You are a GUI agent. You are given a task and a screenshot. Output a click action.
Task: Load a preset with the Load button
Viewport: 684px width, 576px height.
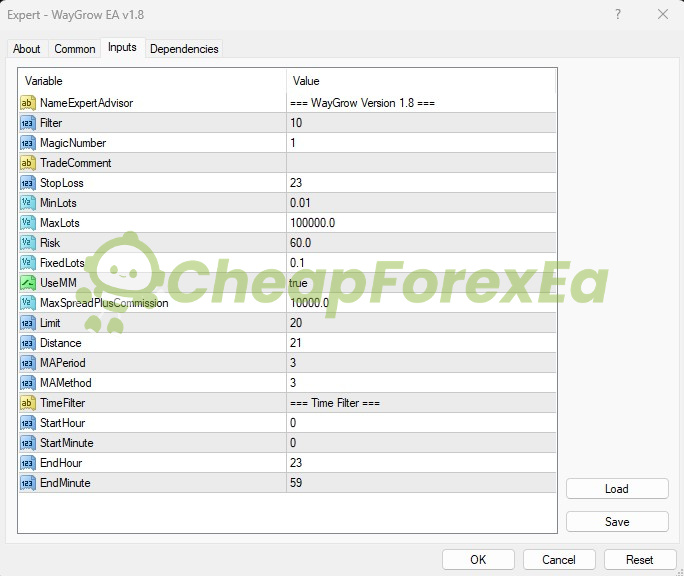pyautogui.click(x=617, y=489)
